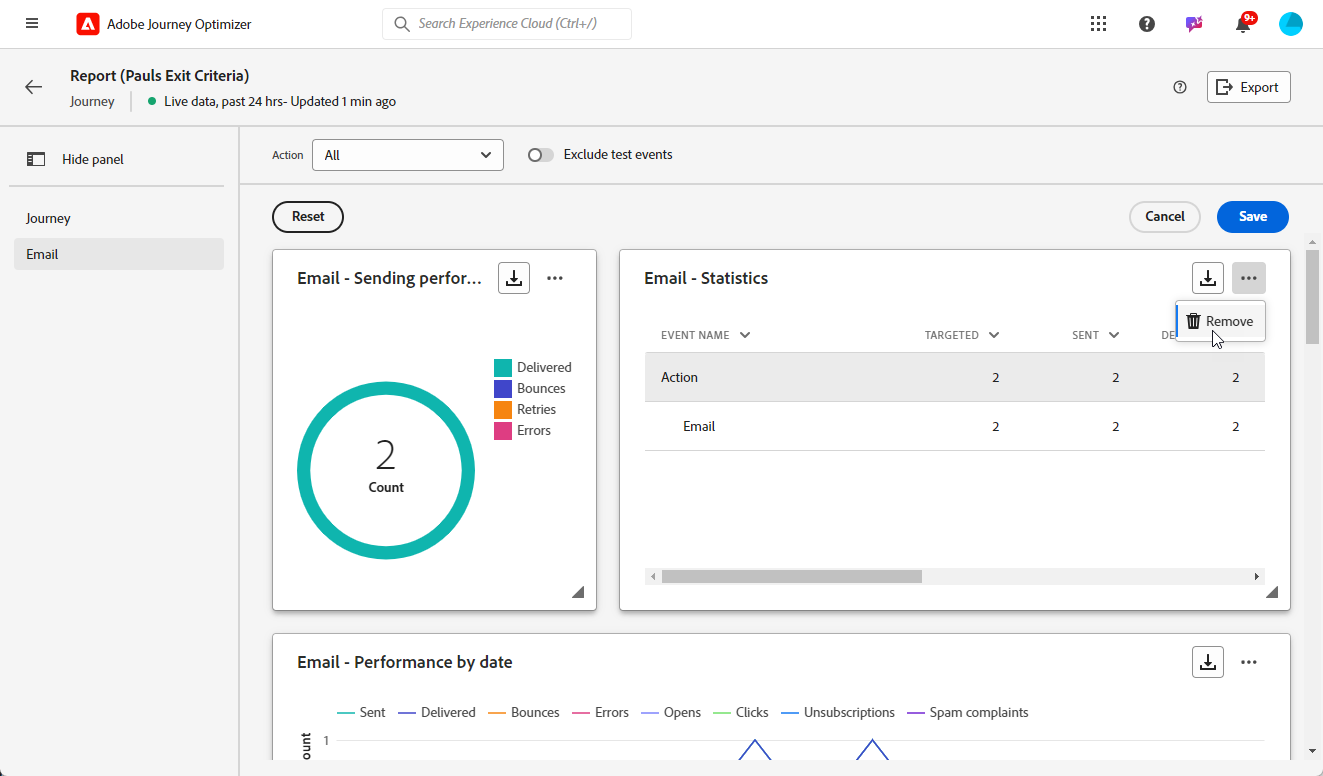1323x776 pixels.
Task: Click the help question mark icon in the top bar
Action: (x=1147, y=24)
